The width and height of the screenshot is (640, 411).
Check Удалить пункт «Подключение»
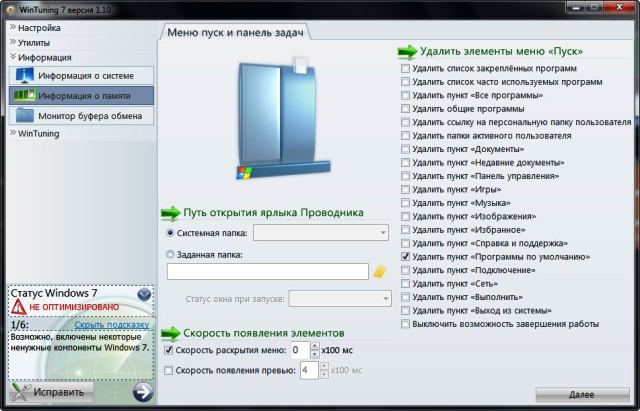(x=405, y=270)
